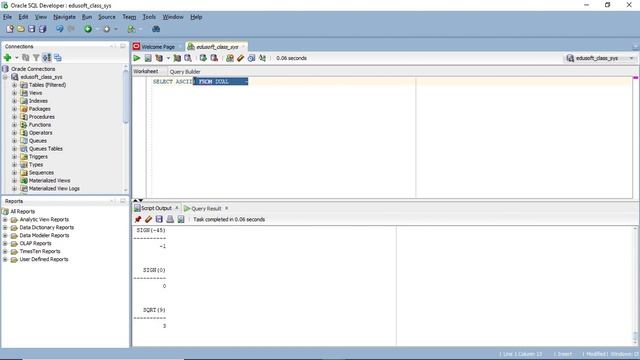This screenshot has width=640, height=360.
Task: Select the Triggers tree item
Action: point(38,157)
